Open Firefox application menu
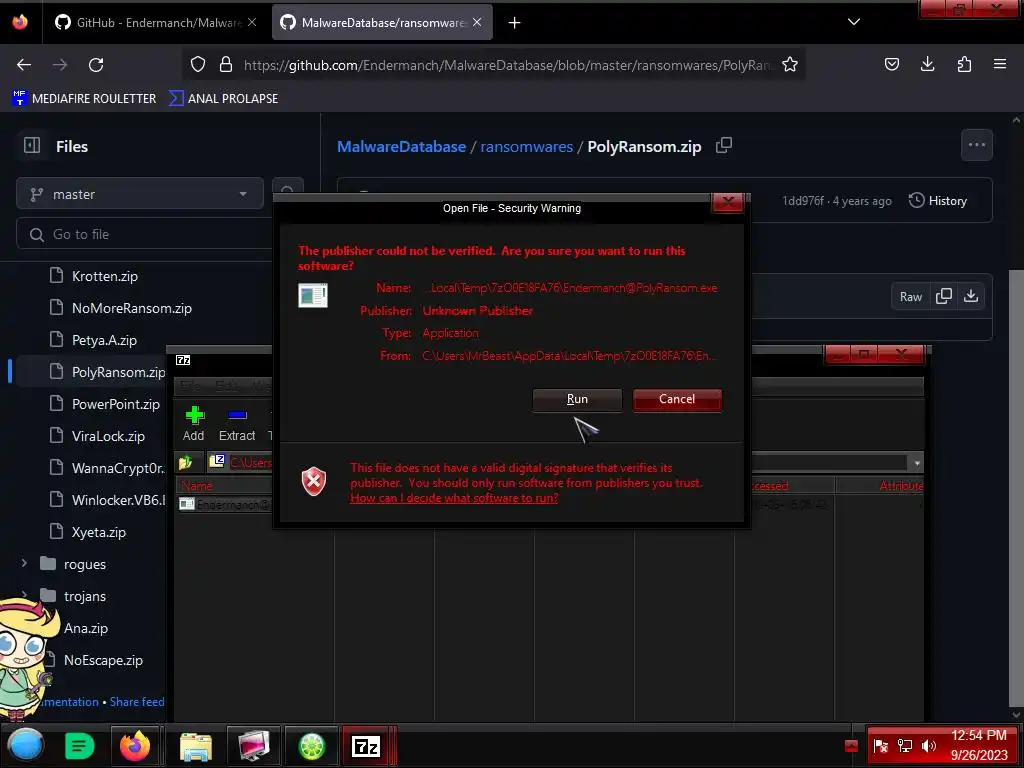Viewport: 1024px width, 768px height. coord(1000,64)
